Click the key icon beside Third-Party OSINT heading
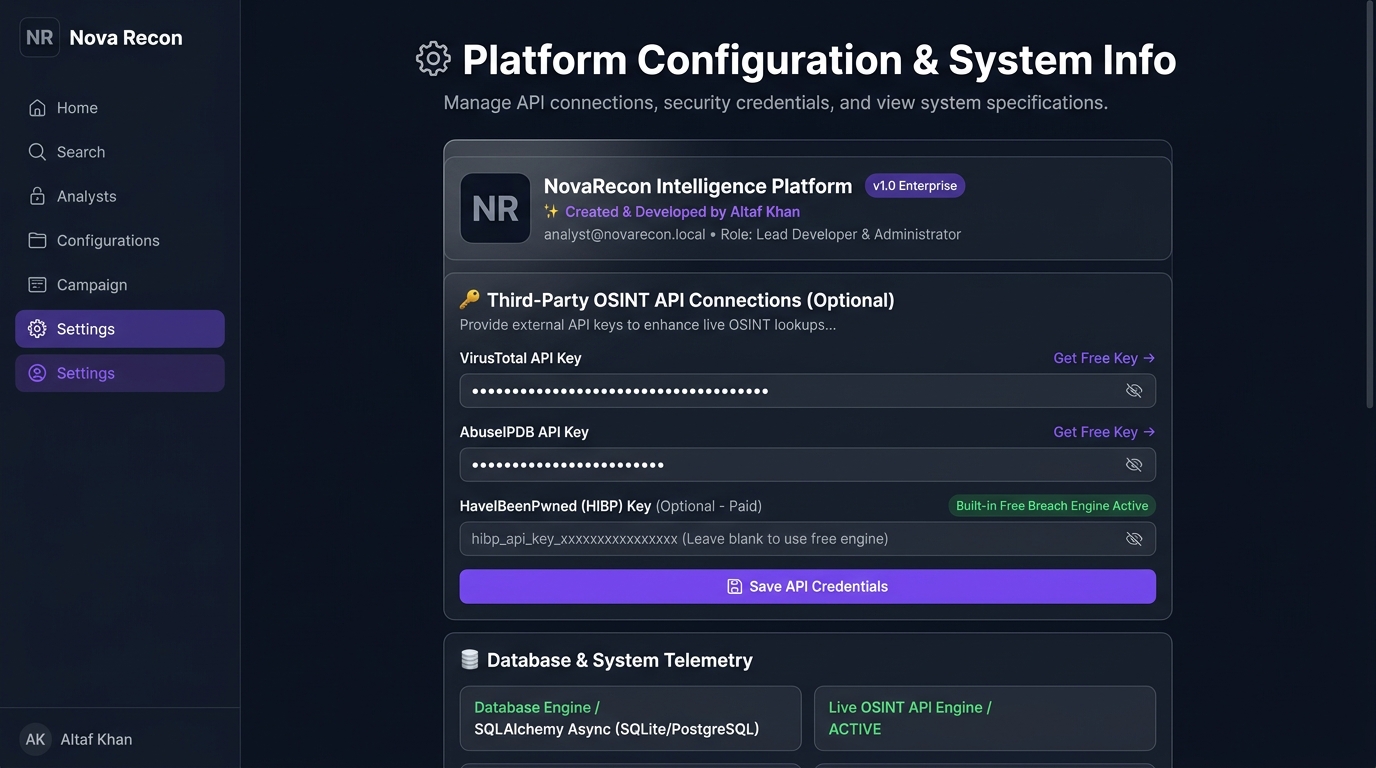Viewport: 1376px width, 768px height. (469, 300)
